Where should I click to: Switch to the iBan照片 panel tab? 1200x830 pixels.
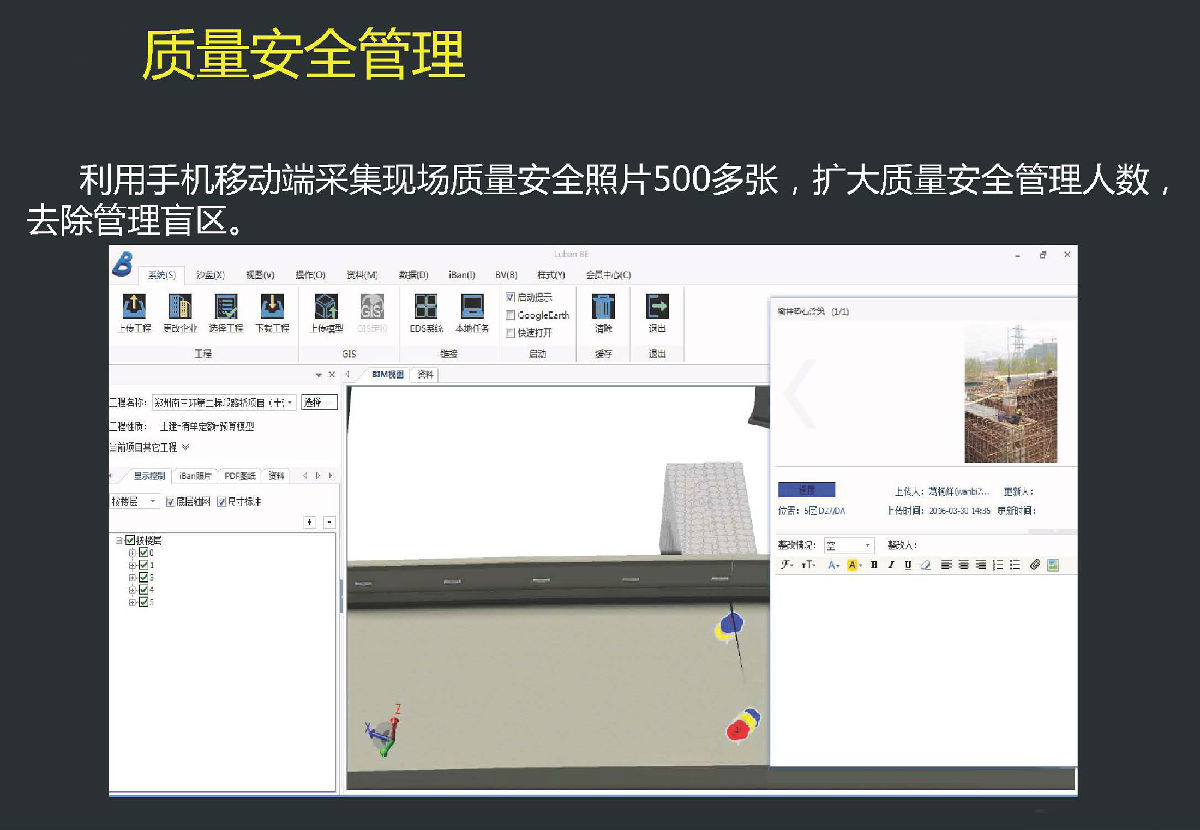pyautogui.click(x=196, y=476)
